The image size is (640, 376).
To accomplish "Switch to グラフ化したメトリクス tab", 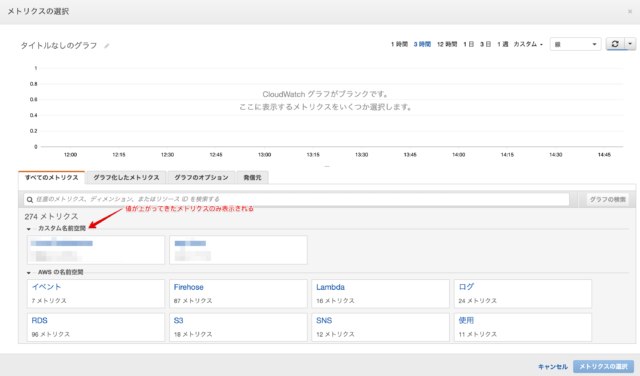I will pyautogui.click(x=126, y=178).
